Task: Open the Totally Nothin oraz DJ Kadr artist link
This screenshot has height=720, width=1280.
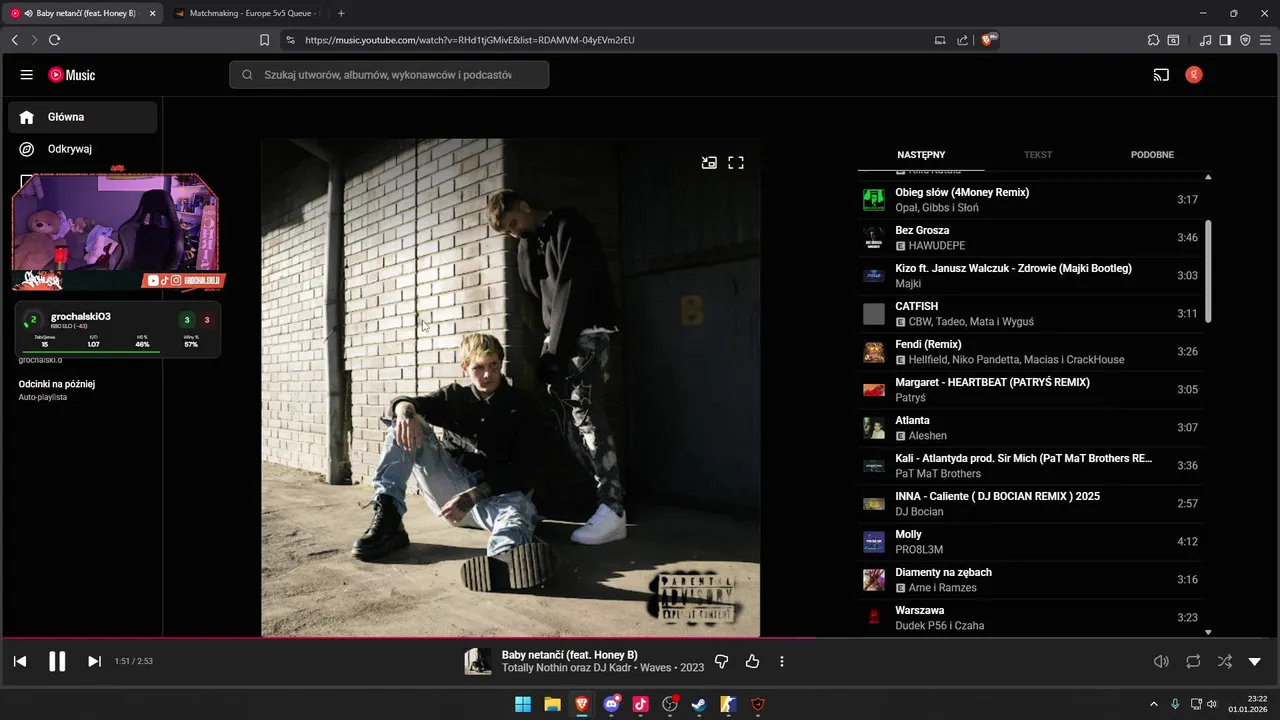Action: click(x=568, y=668)
